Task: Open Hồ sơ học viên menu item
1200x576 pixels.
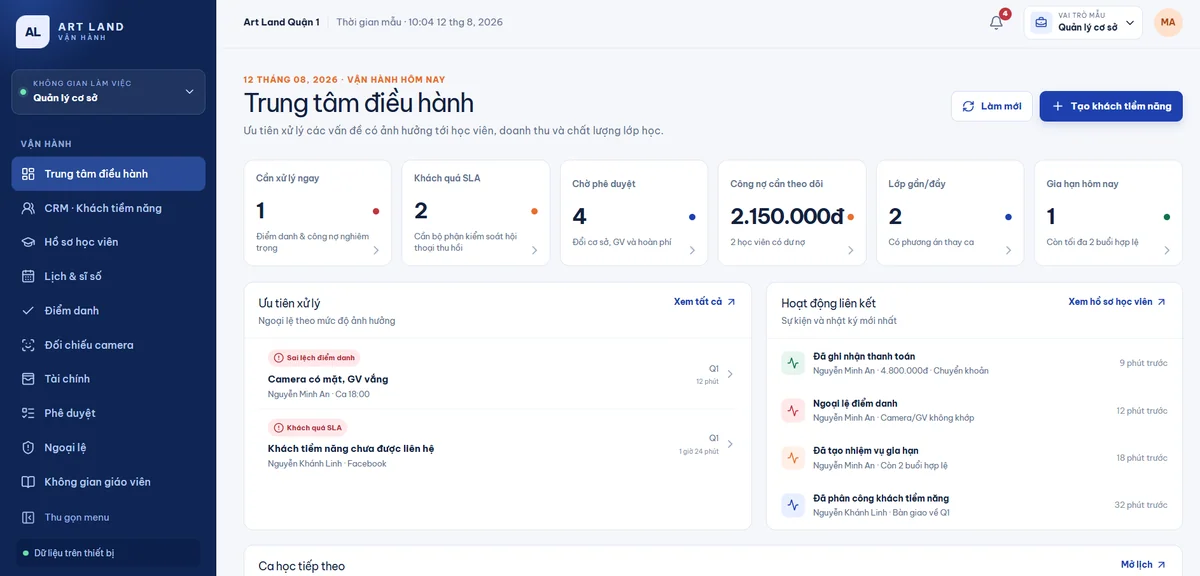Action: tap(108, 242)
